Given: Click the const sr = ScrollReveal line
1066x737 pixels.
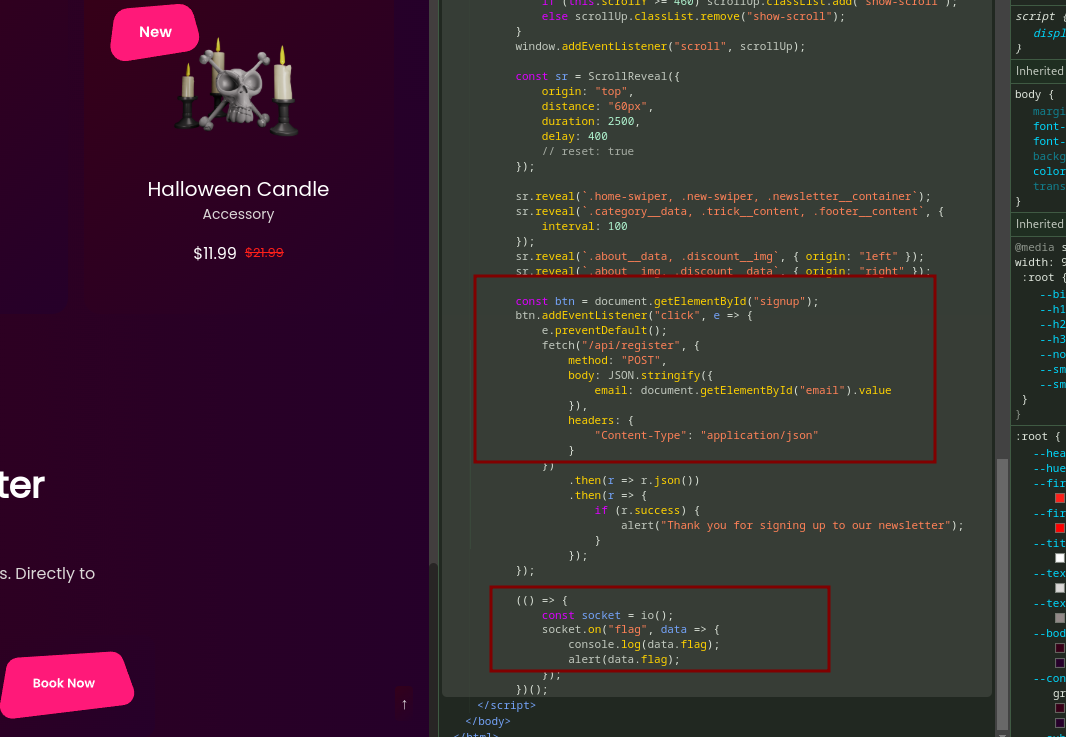Looking at the screenshot, I should (598, 76).
